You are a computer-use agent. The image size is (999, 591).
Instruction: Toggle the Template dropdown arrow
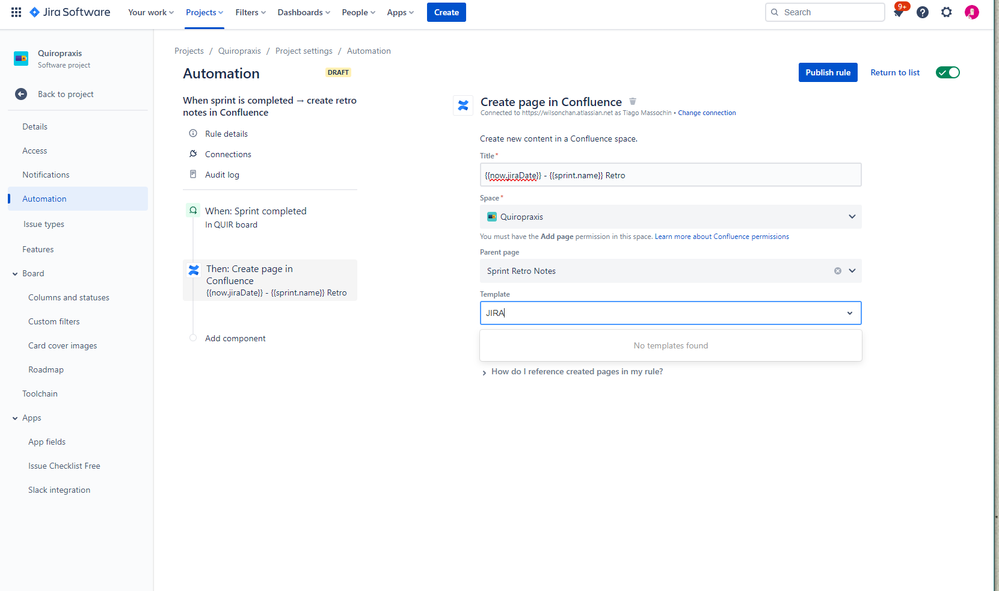point(849,313)
